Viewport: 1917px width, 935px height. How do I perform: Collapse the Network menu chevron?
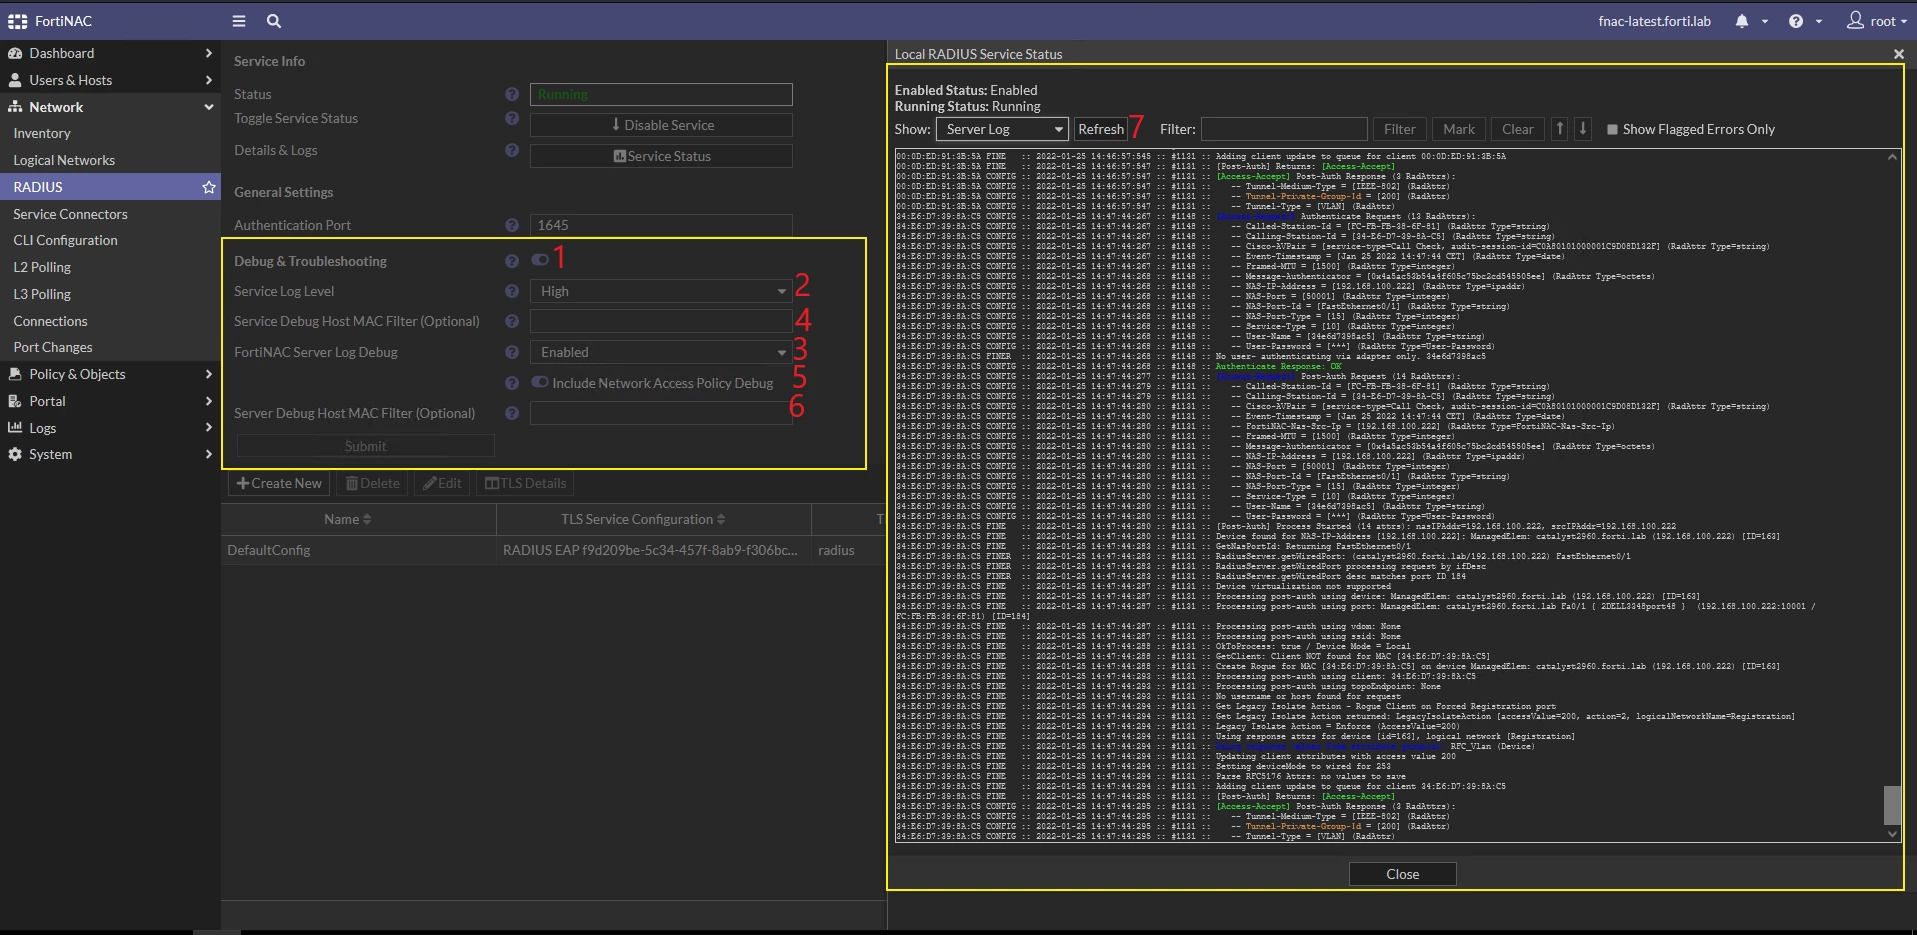[208, 107]
